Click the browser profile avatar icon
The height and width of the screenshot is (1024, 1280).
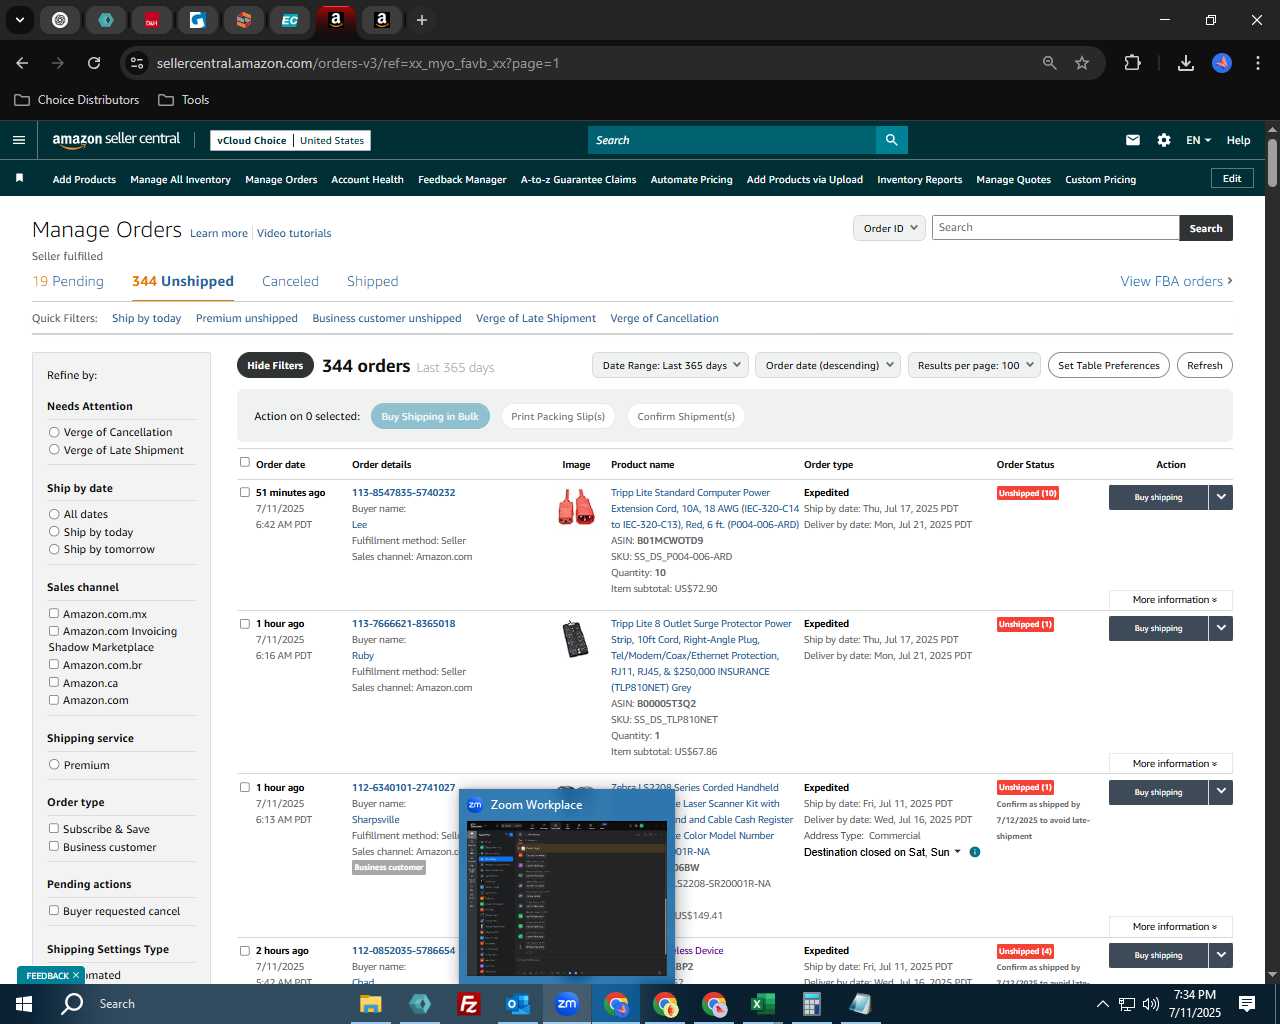[x=1222, y=63]
